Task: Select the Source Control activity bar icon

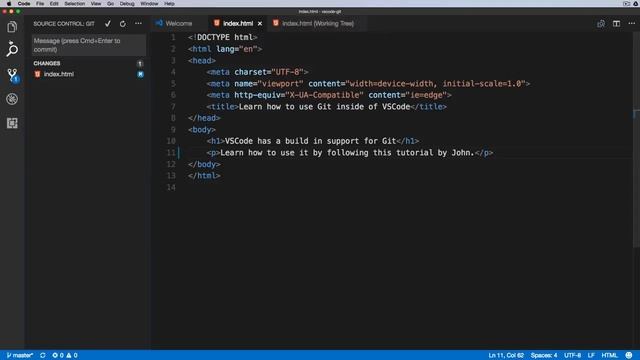Action: pyautogui.click(x=13, y=75)
